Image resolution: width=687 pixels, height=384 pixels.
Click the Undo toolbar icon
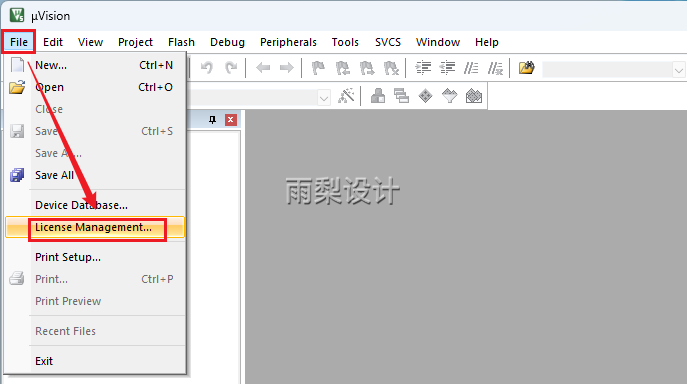click(x=206, y=68)
